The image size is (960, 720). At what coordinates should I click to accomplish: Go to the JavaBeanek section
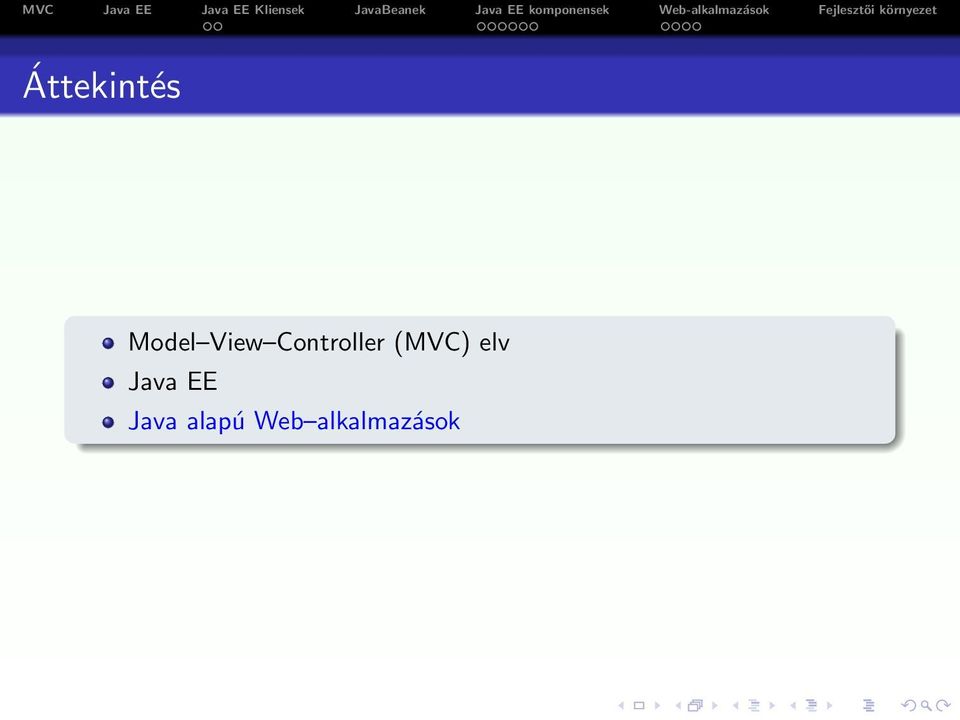[390, 10]
